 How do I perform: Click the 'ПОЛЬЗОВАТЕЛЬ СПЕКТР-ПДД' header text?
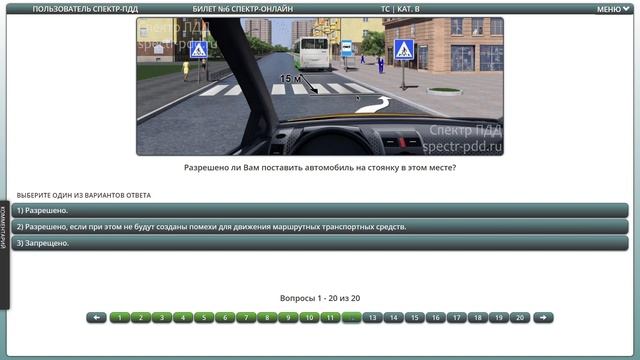point(85,9)
